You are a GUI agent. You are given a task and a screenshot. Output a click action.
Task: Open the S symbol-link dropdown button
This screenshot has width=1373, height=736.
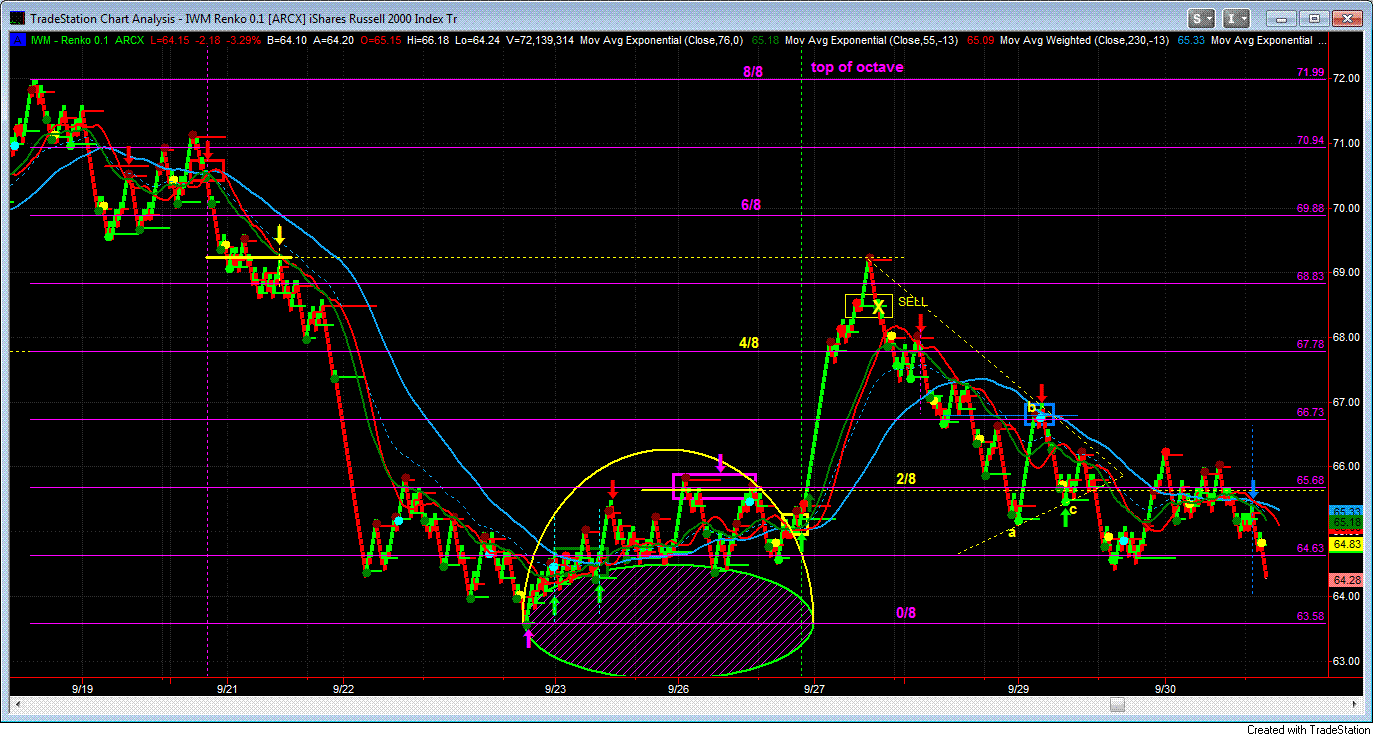(x=1203, y=18)
